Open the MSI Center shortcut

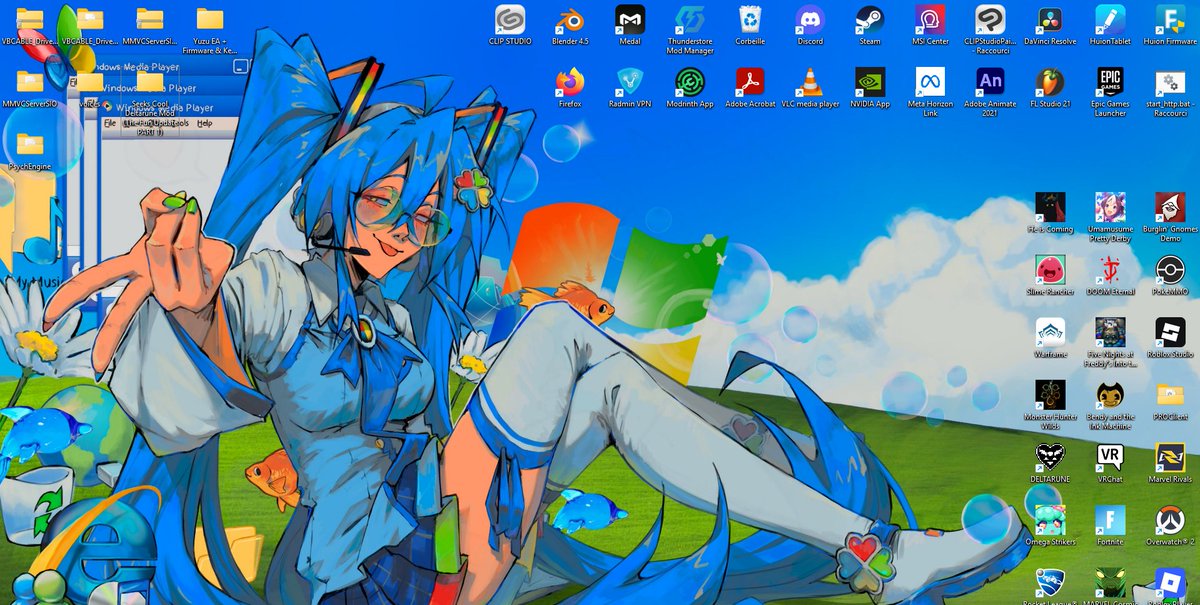pos(930,19)
